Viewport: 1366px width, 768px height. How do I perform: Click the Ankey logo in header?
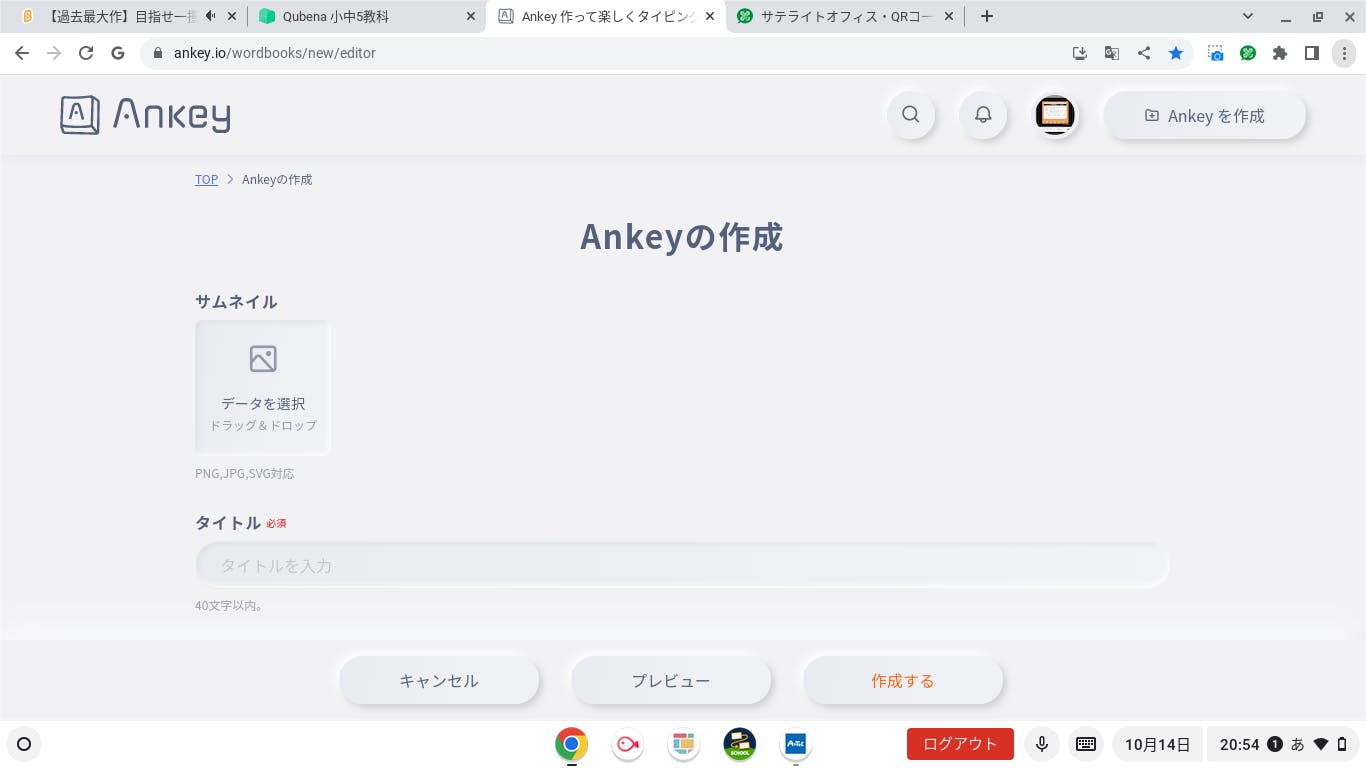click(x=146, y=115)
